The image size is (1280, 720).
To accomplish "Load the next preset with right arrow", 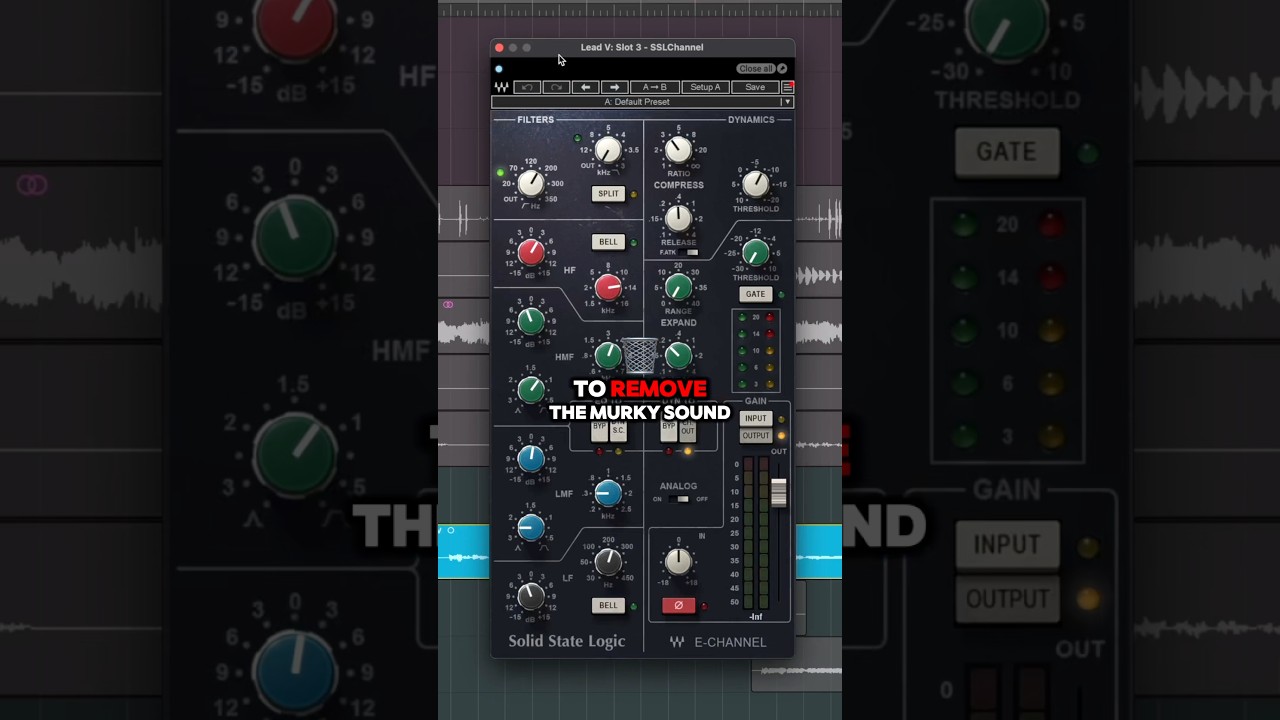I will pos(614,87).
